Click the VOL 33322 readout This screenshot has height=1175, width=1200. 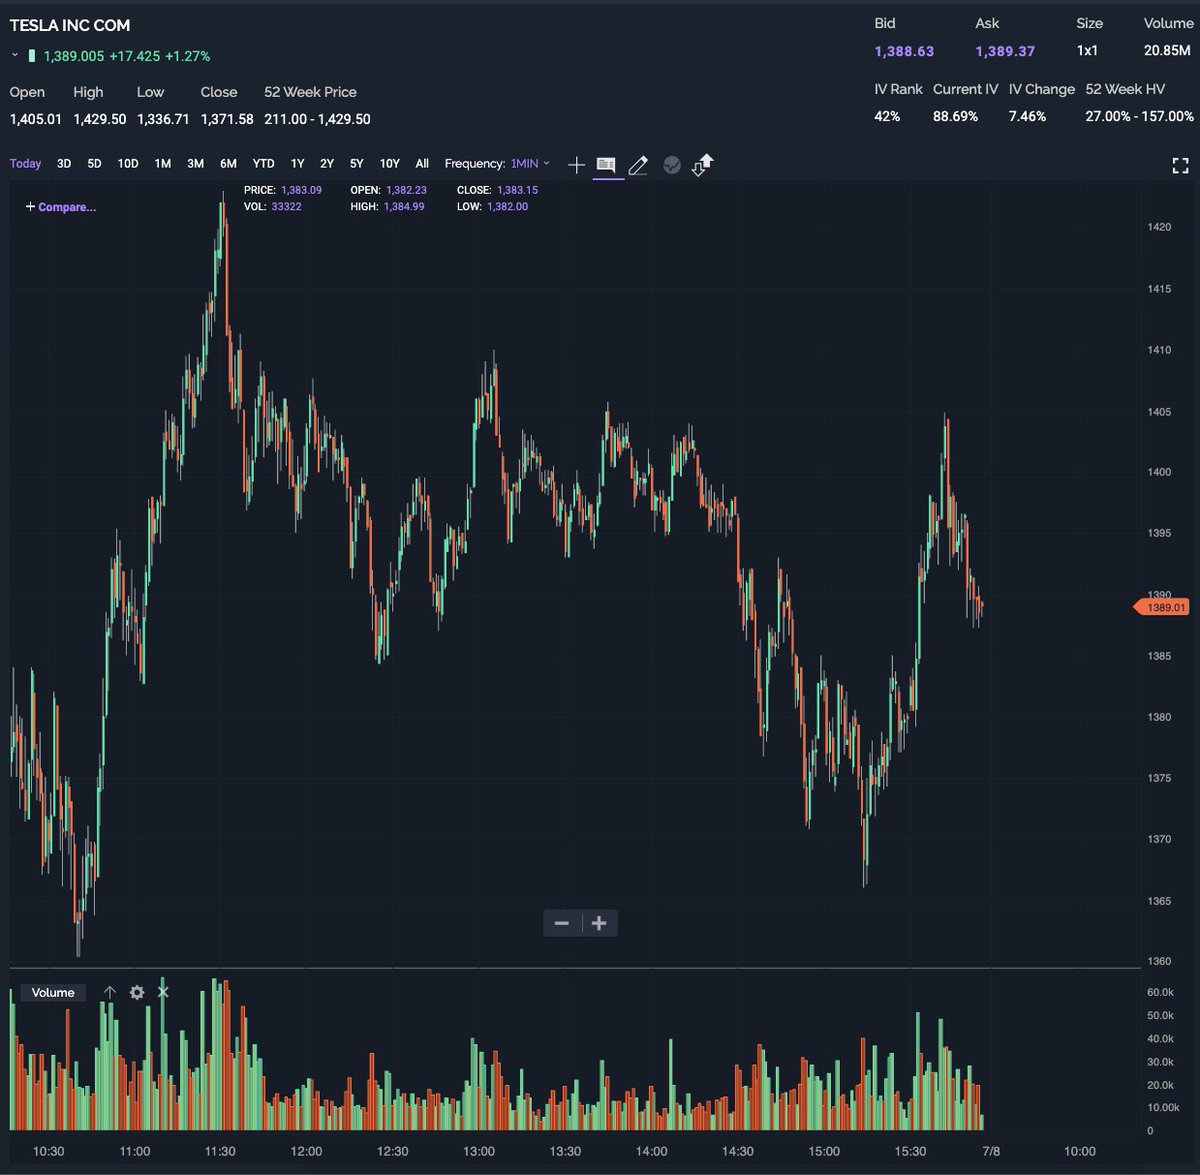[x=273, y=206]
